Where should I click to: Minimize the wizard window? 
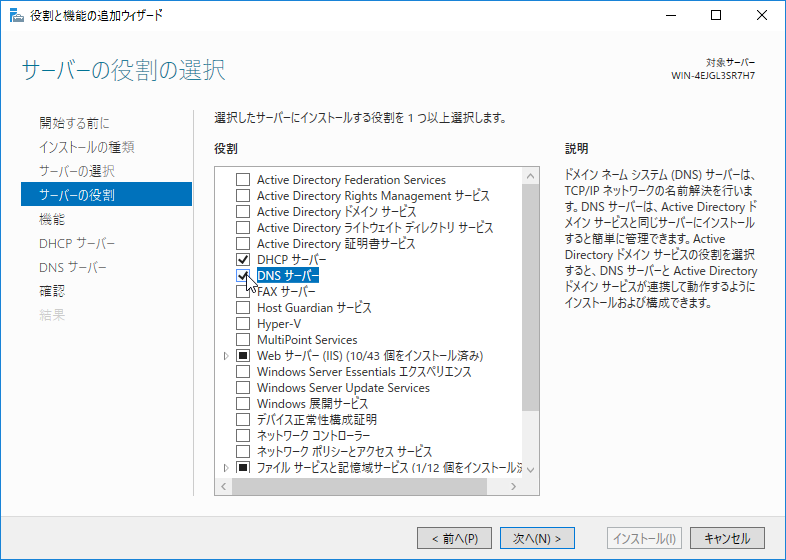click(671, 16)
